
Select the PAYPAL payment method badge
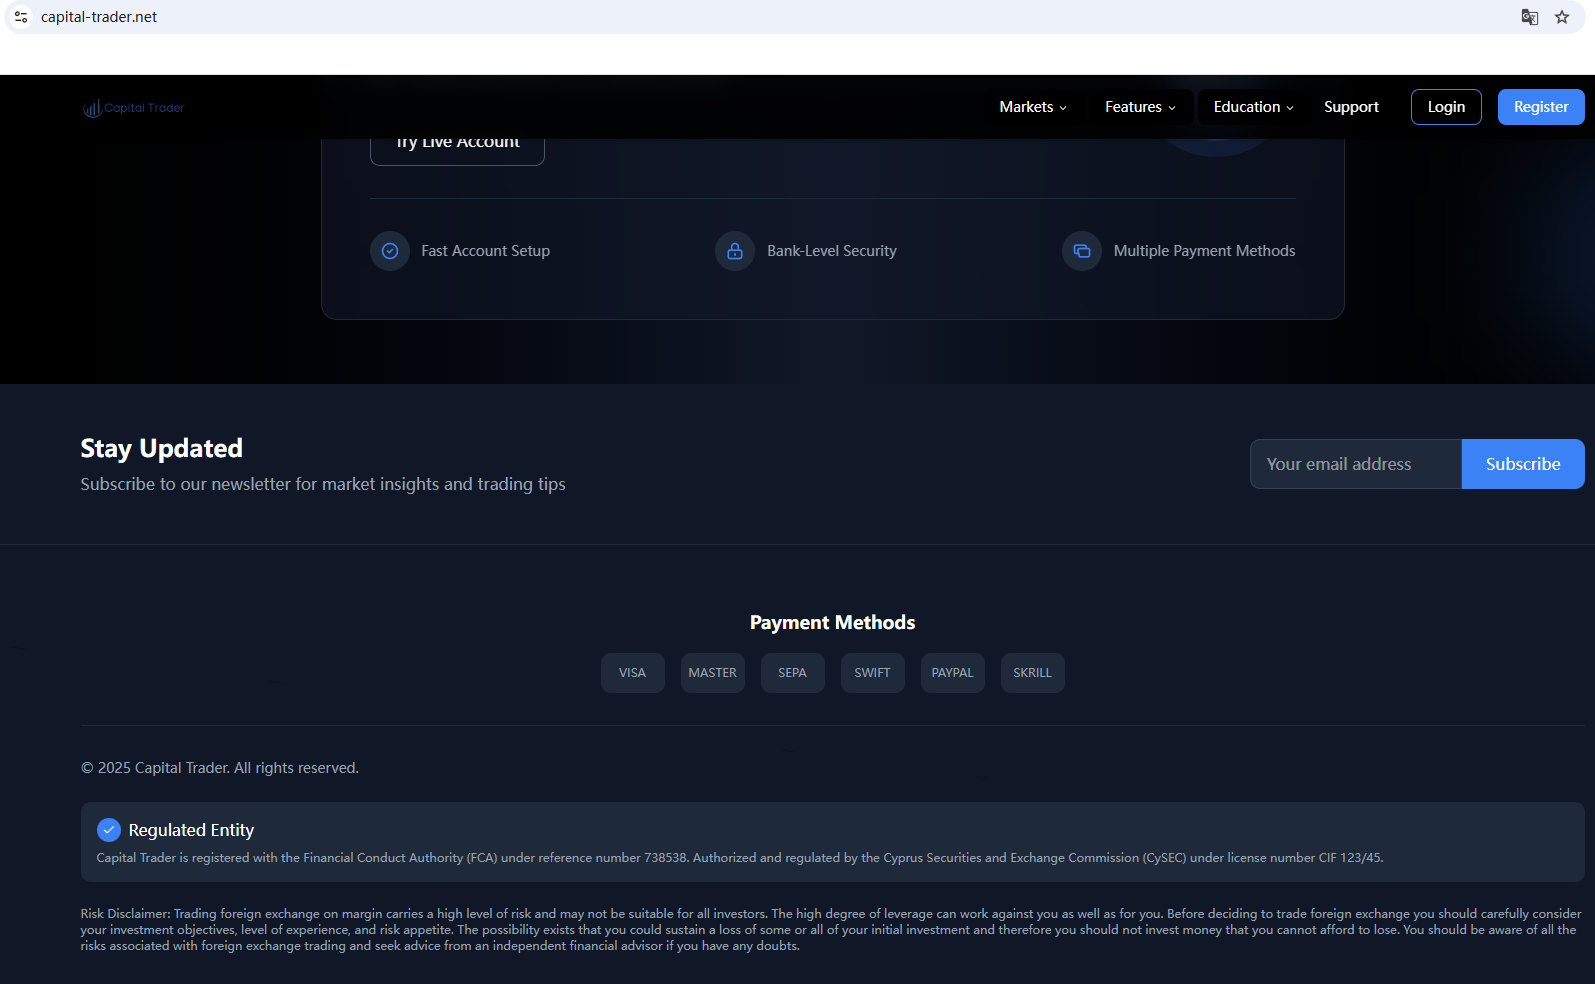pos(952,673)
